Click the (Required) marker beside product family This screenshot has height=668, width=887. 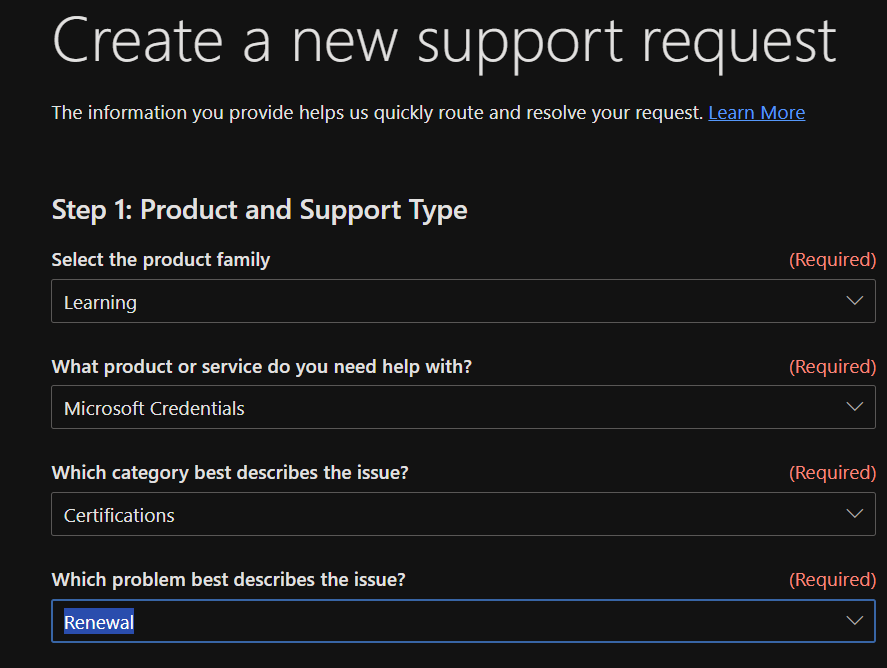[x=832, y=260]
